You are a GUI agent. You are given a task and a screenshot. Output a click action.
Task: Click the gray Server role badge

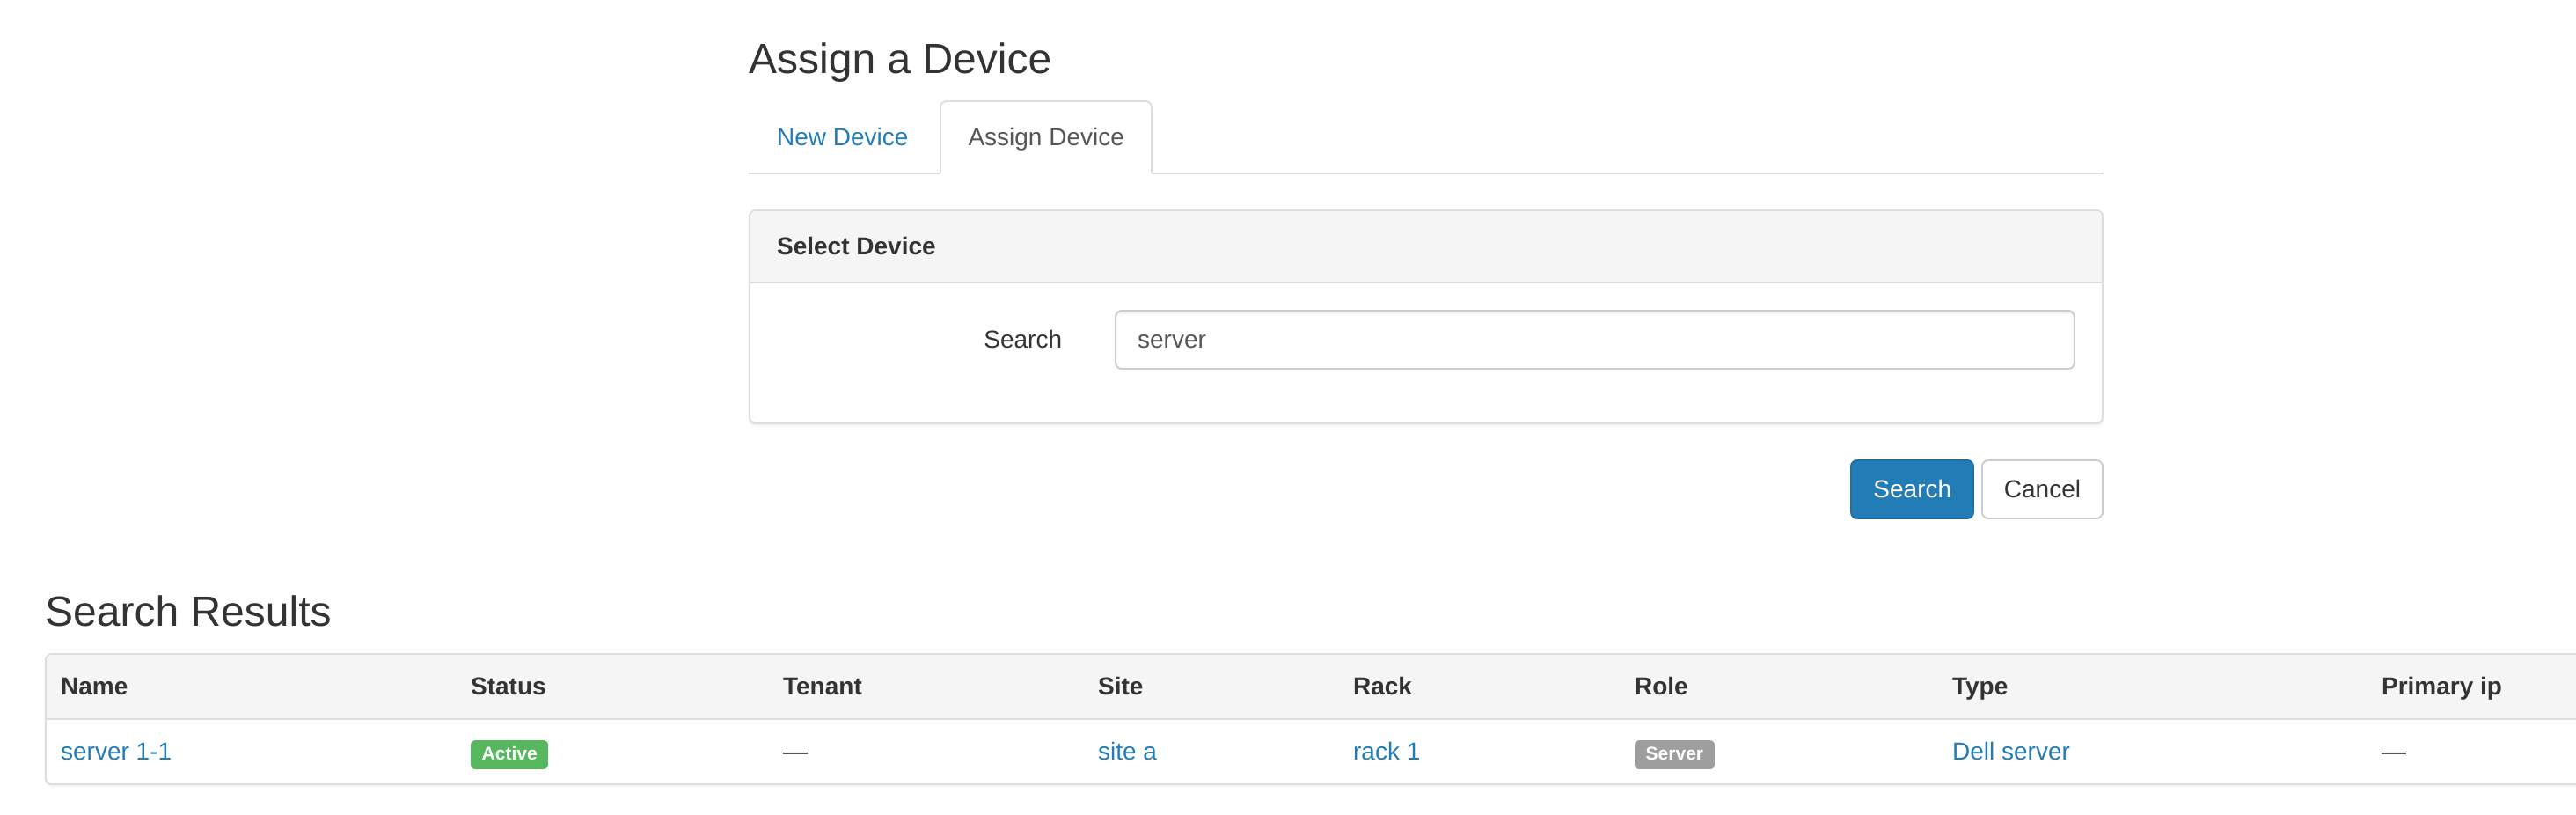pos(1673,754)
